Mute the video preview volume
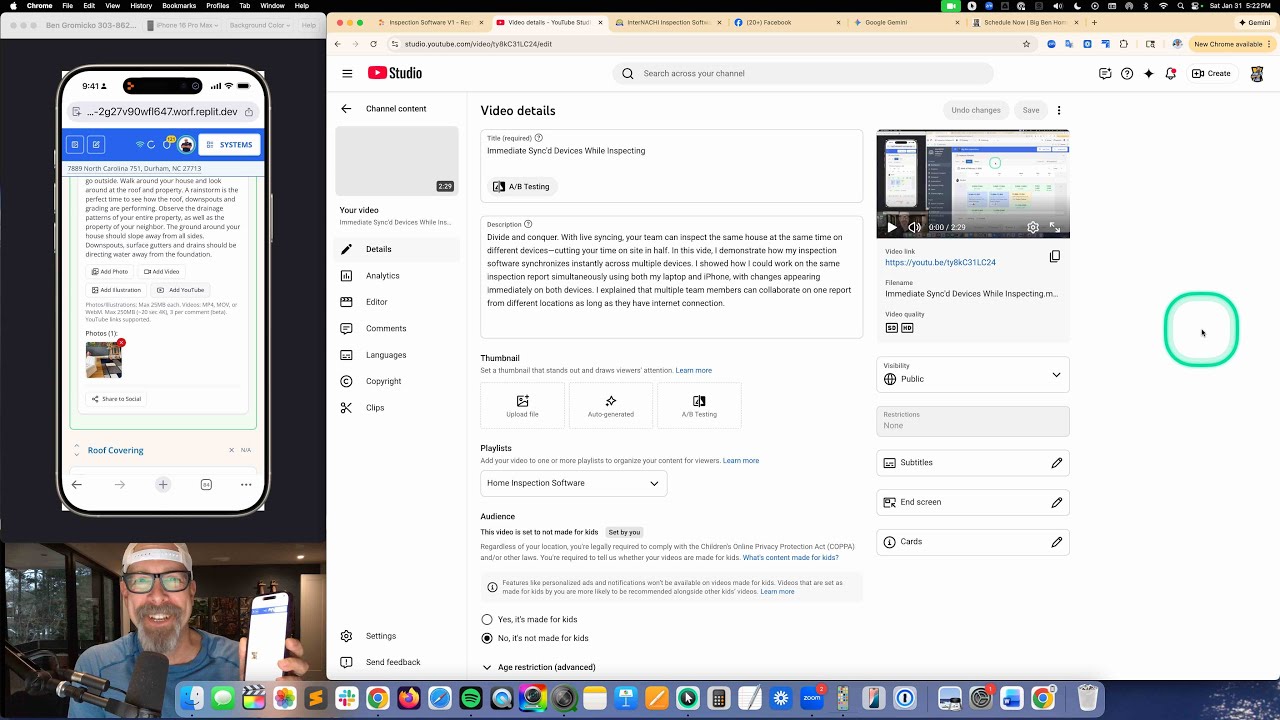 pos(914,227)
